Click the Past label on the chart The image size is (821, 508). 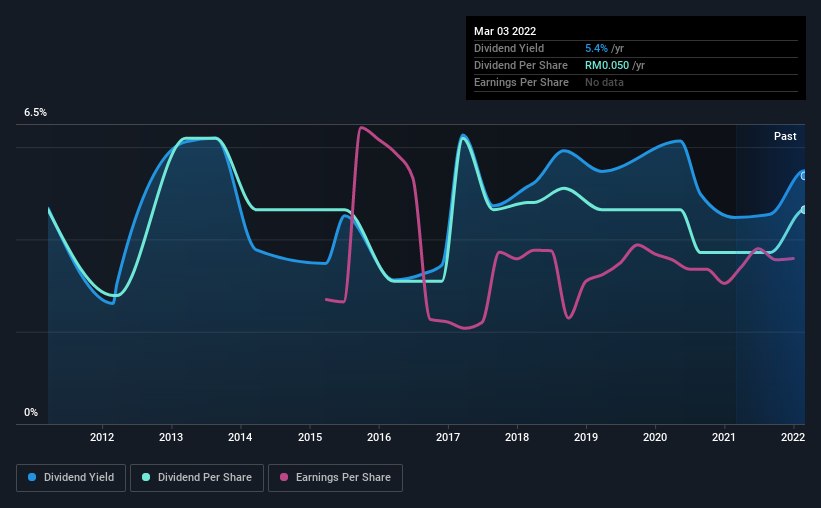[785, 136]
